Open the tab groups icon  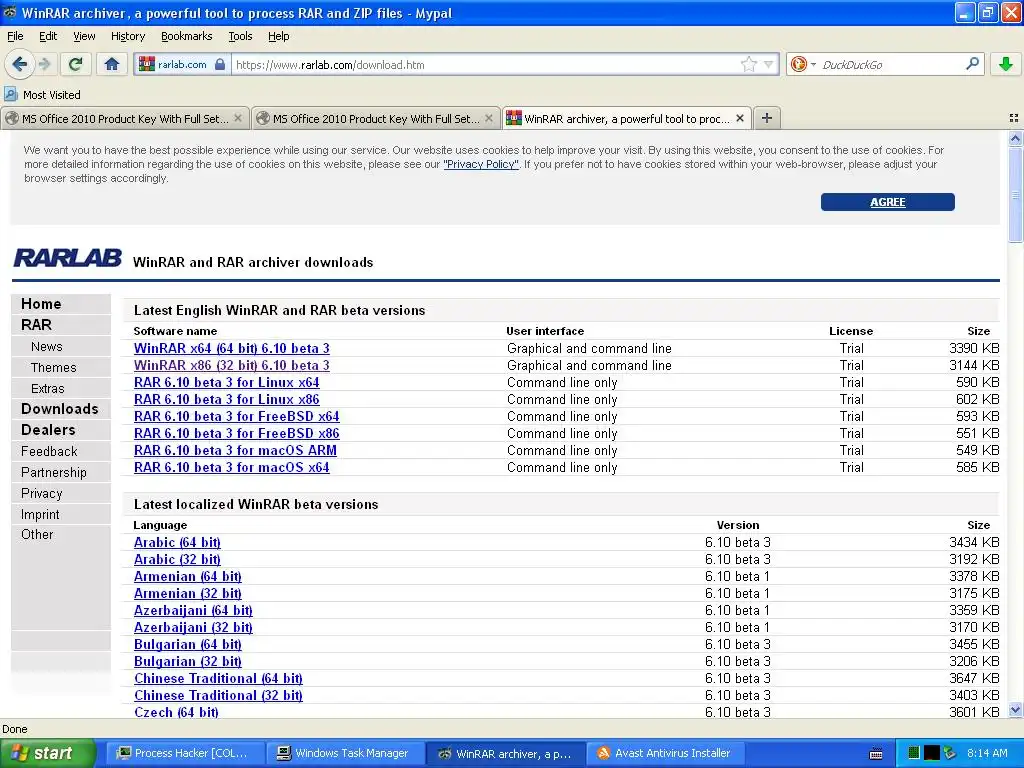pos(1014,118)
